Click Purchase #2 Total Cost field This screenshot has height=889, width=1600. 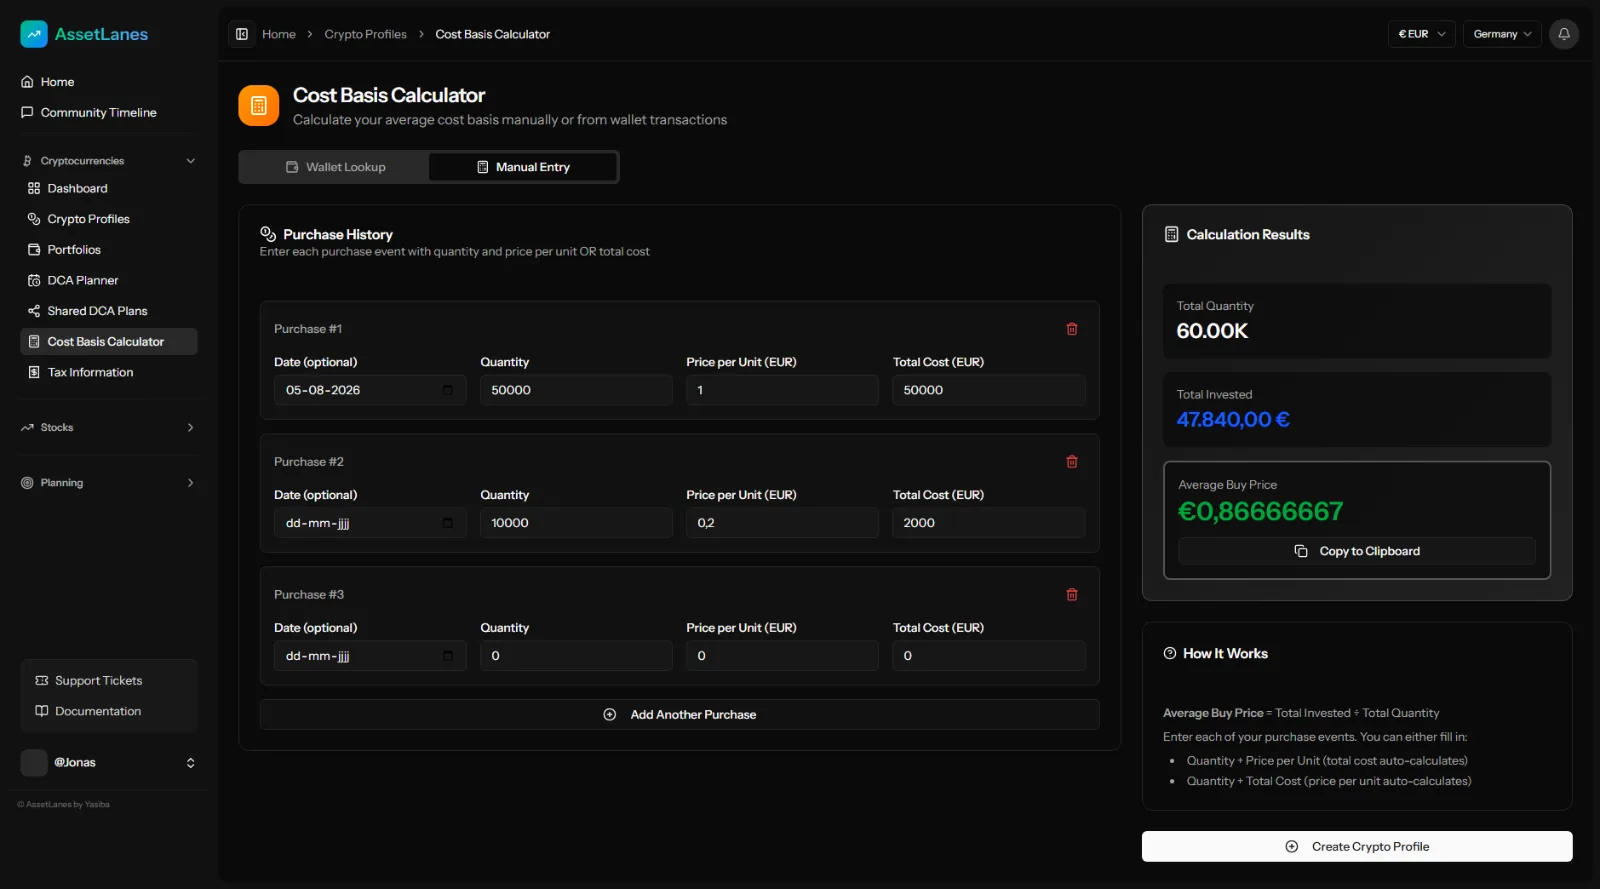pos(989,523)
